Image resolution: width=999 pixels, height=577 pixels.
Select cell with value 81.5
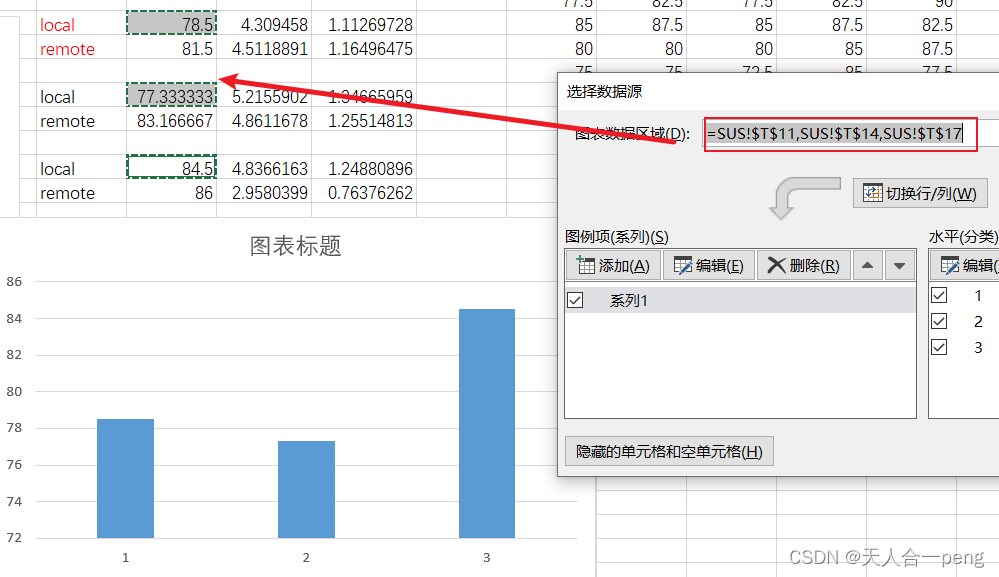171,49
